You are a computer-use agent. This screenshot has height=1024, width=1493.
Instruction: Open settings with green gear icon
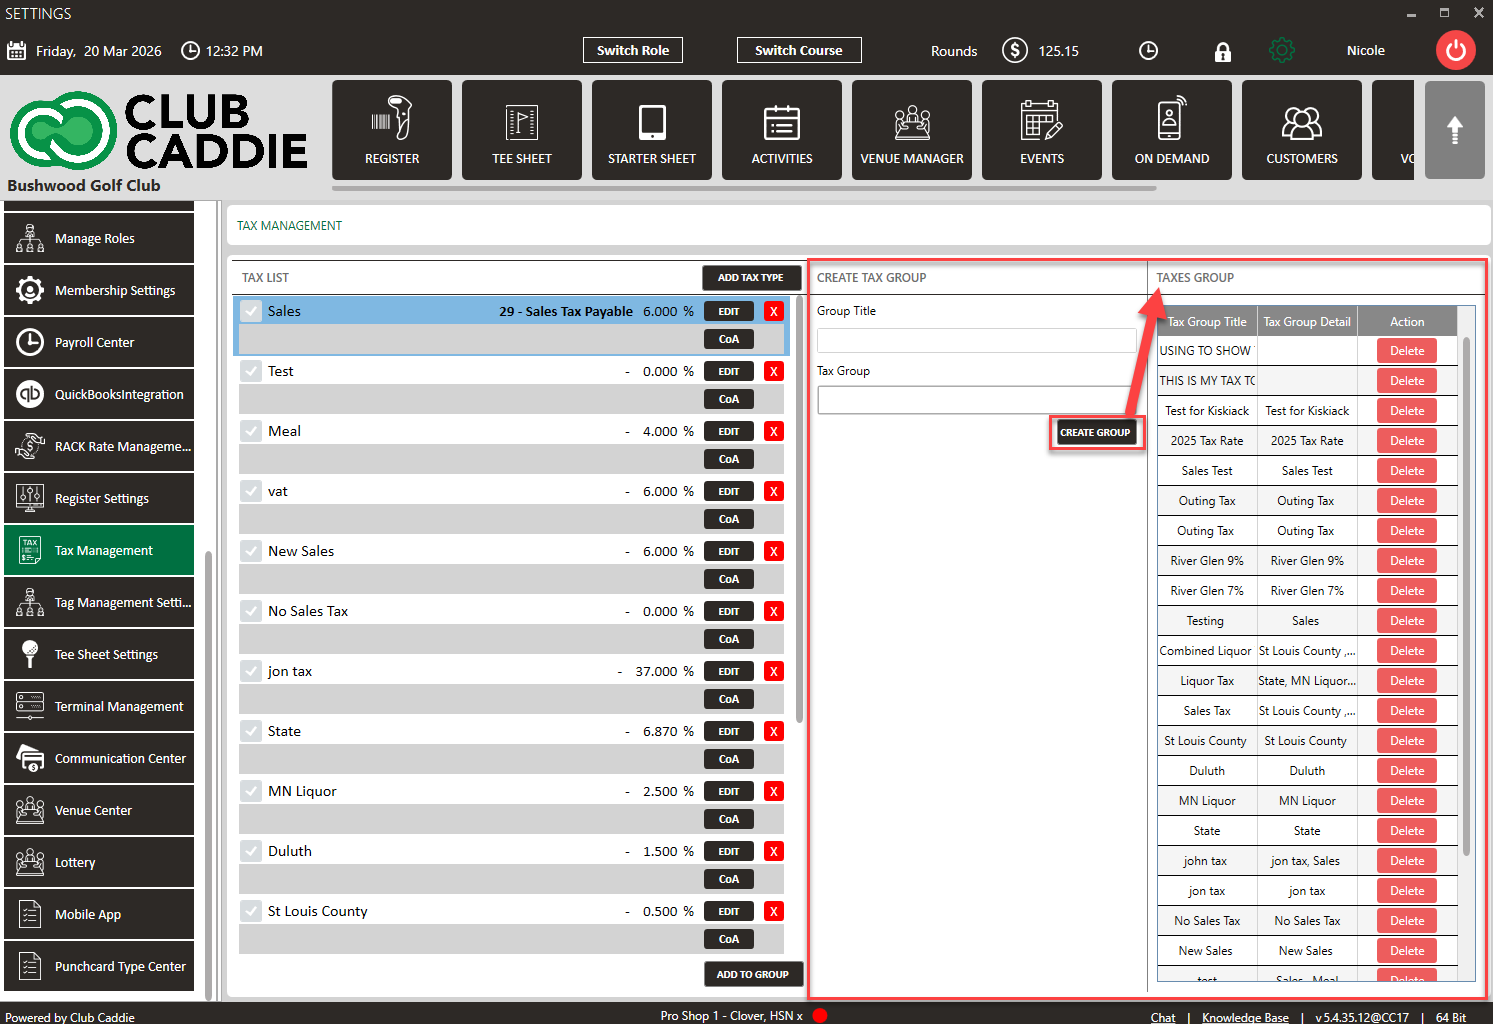point(1281,51)
